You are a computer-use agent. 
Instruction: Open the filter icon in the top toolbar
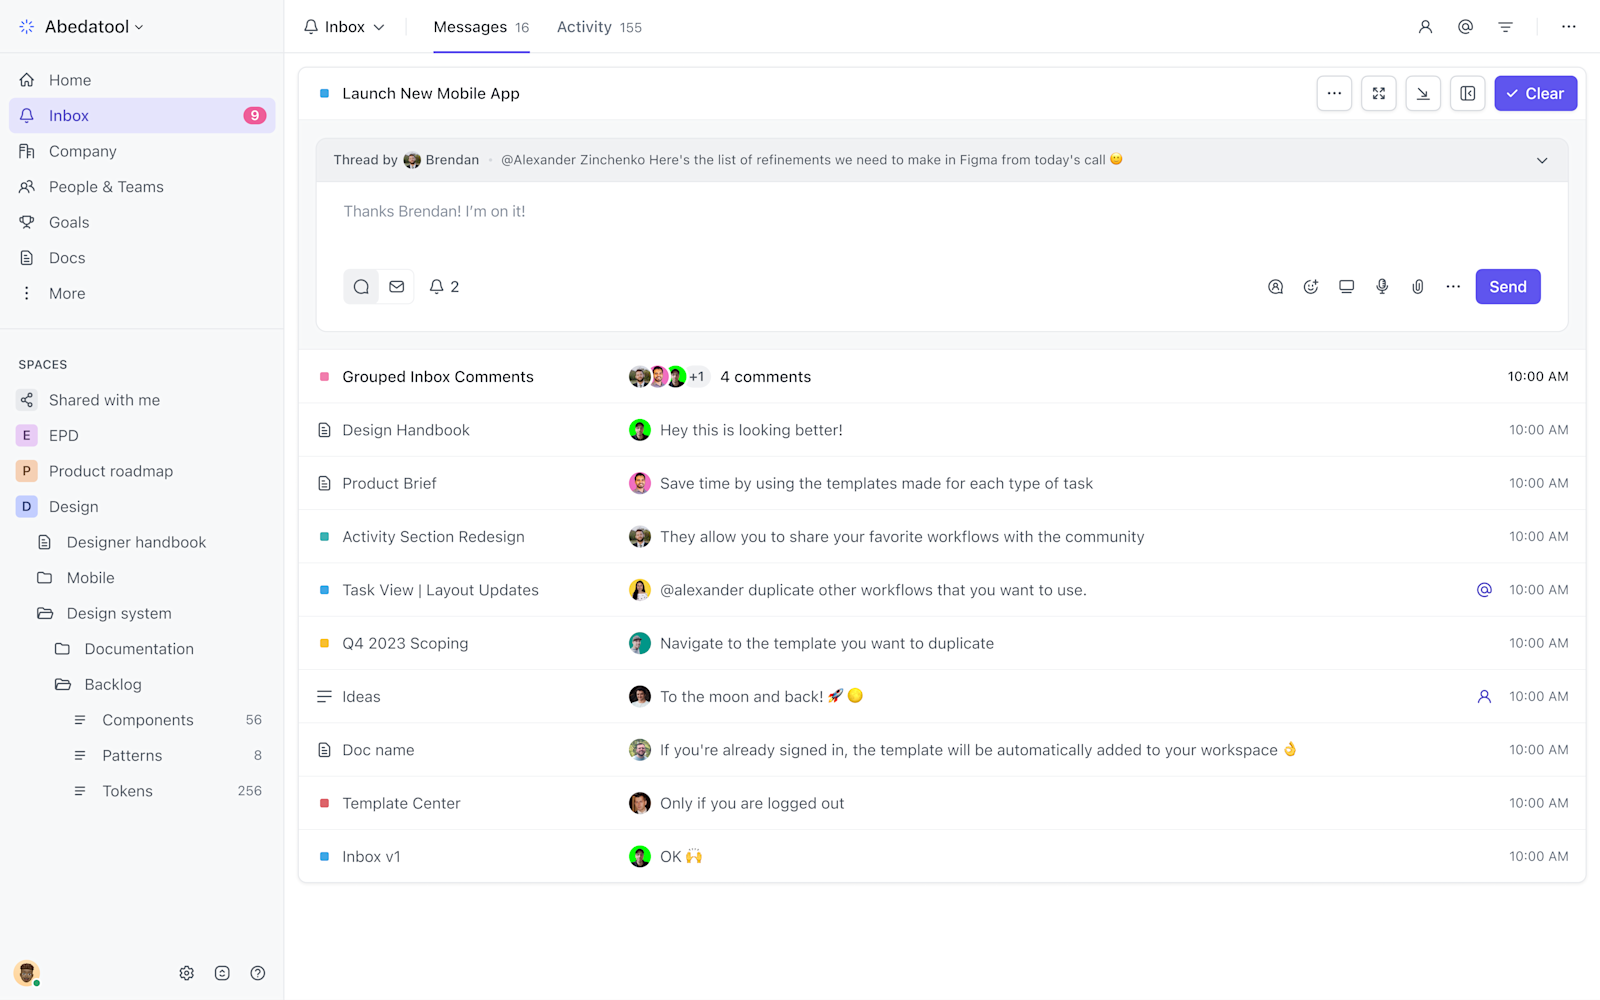point(1505,27)
